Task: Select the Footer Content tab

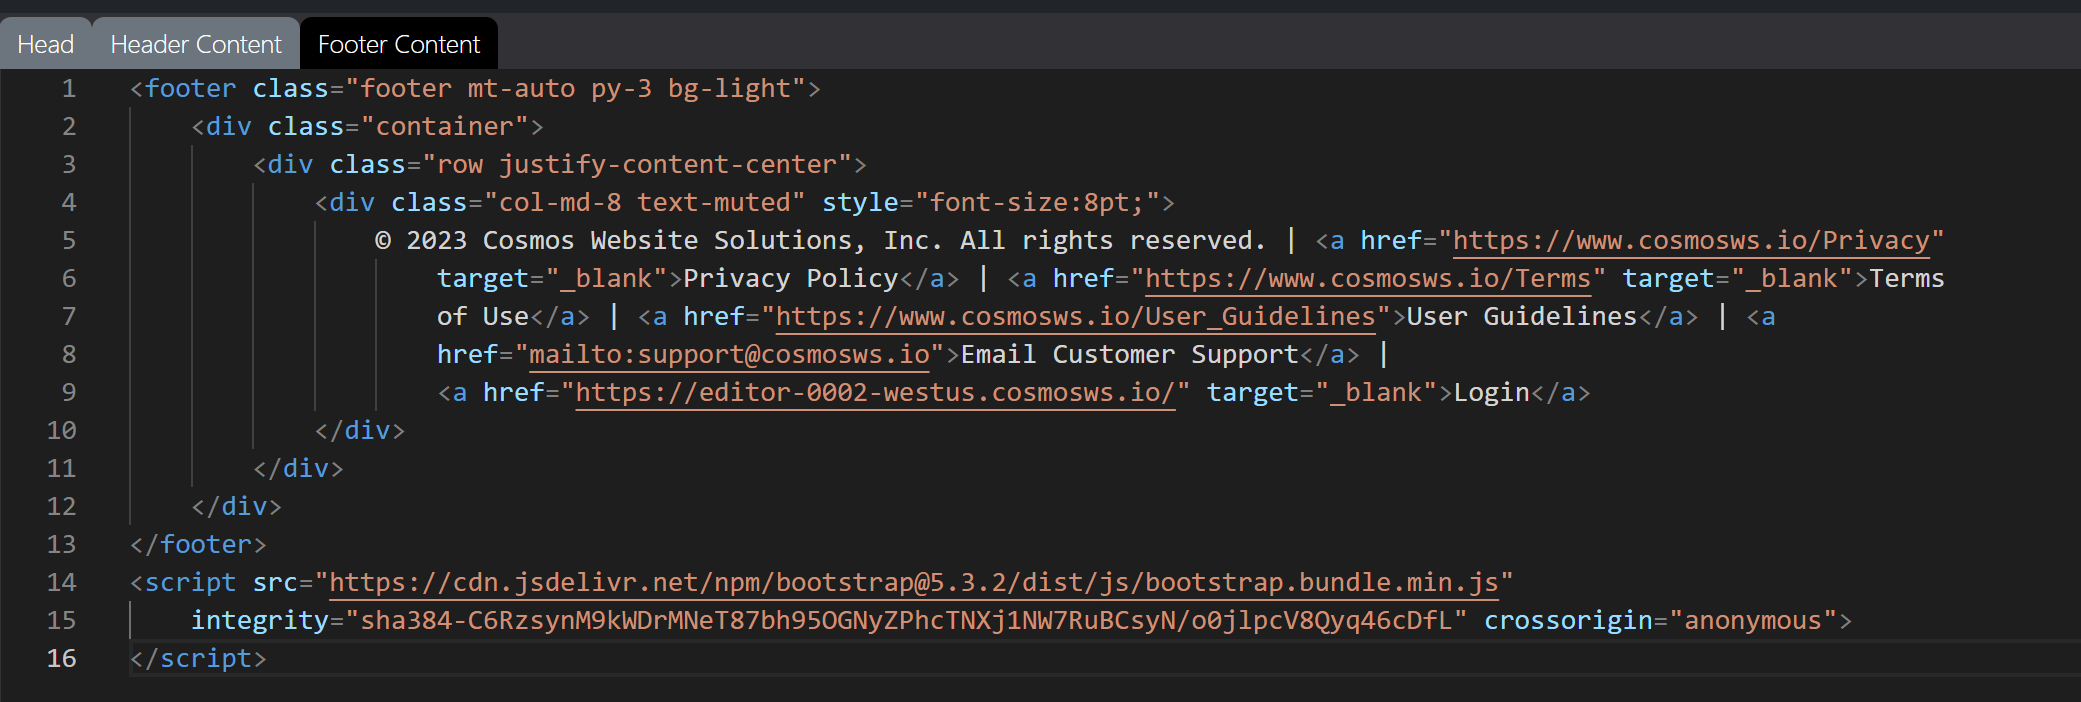Action: tap(399, 44)
